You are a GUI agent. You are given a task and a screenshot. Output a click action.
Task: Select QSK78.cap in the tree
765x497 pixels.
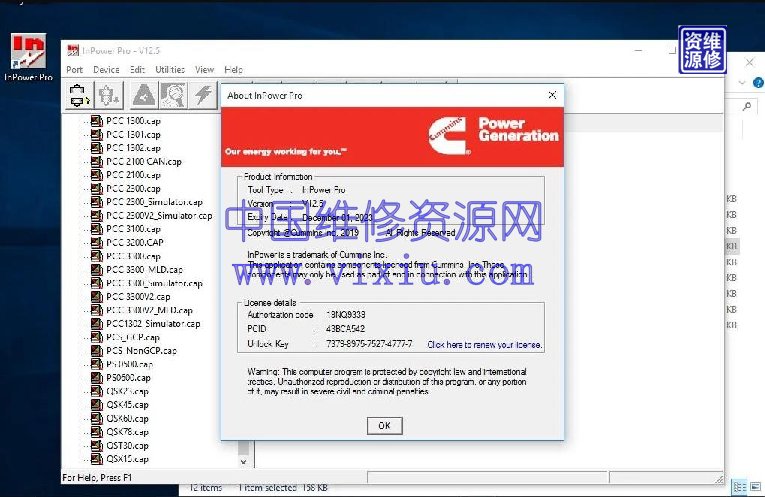tap(127, 432)
